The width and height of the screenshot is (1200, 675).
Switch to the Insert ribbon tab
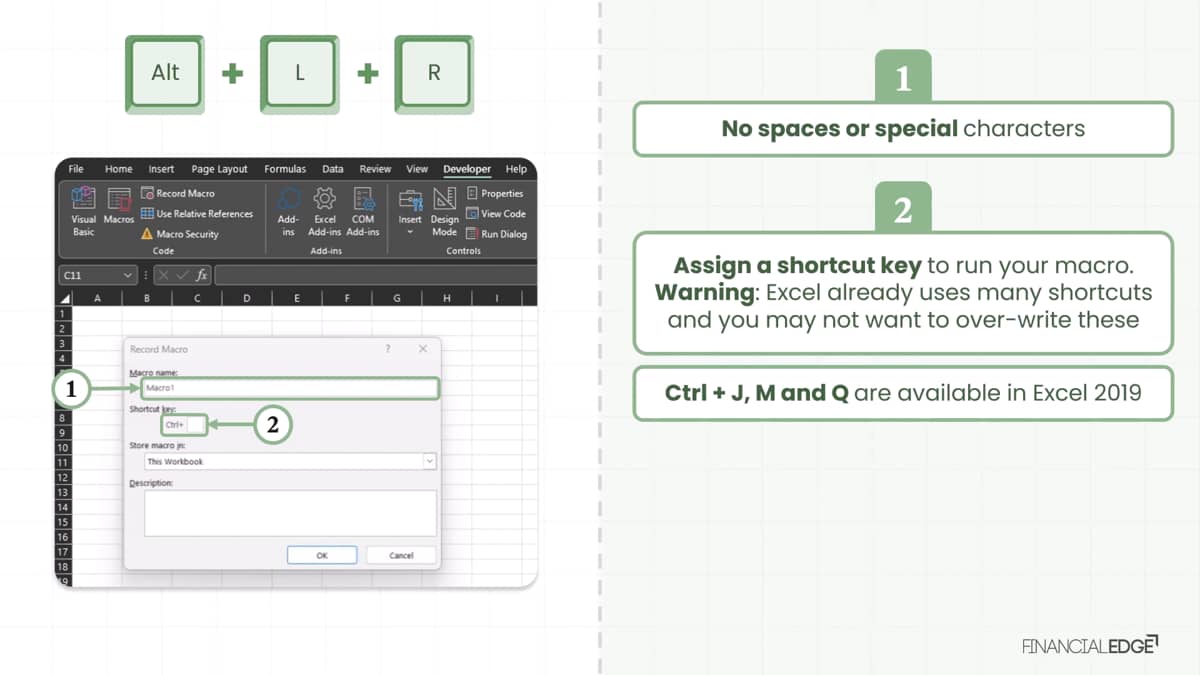161,169
